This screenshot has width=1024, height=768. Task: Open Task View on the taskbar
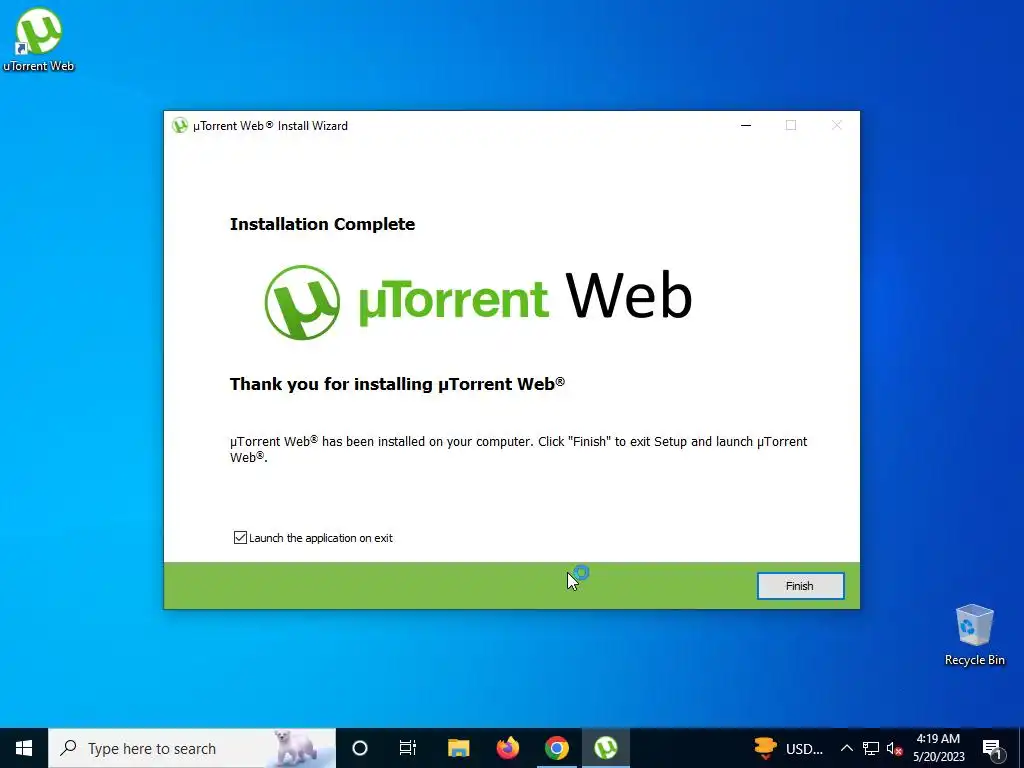[408, 748]
